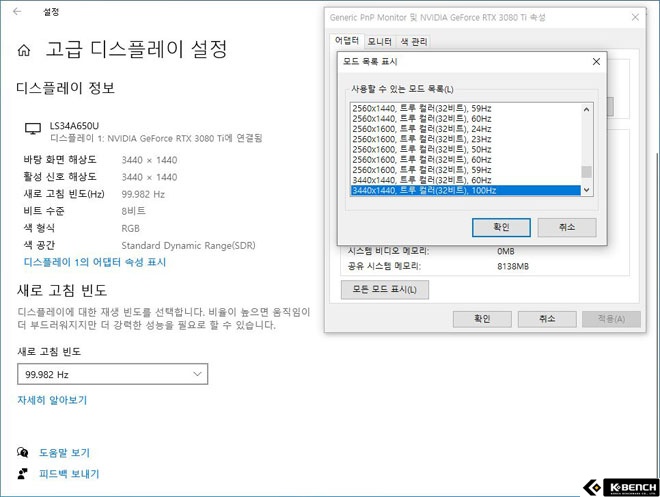
Task: Open the 99.982 Hz refresh rate dropdown
Action: click(x=112, y=374)
